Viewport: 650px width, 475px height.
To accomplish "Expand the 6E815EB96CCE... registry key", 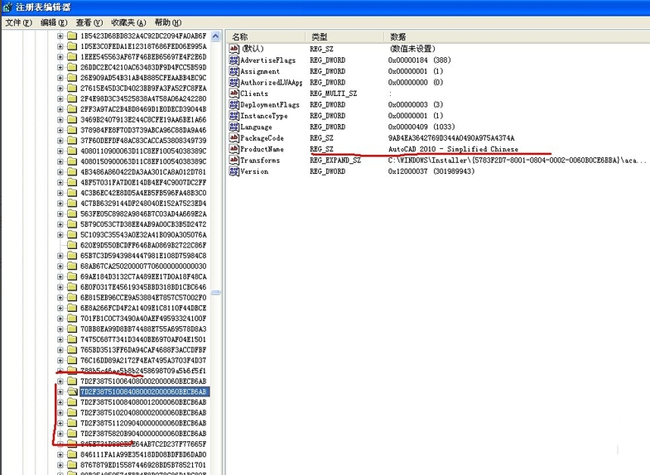I will tap(61, 298).
